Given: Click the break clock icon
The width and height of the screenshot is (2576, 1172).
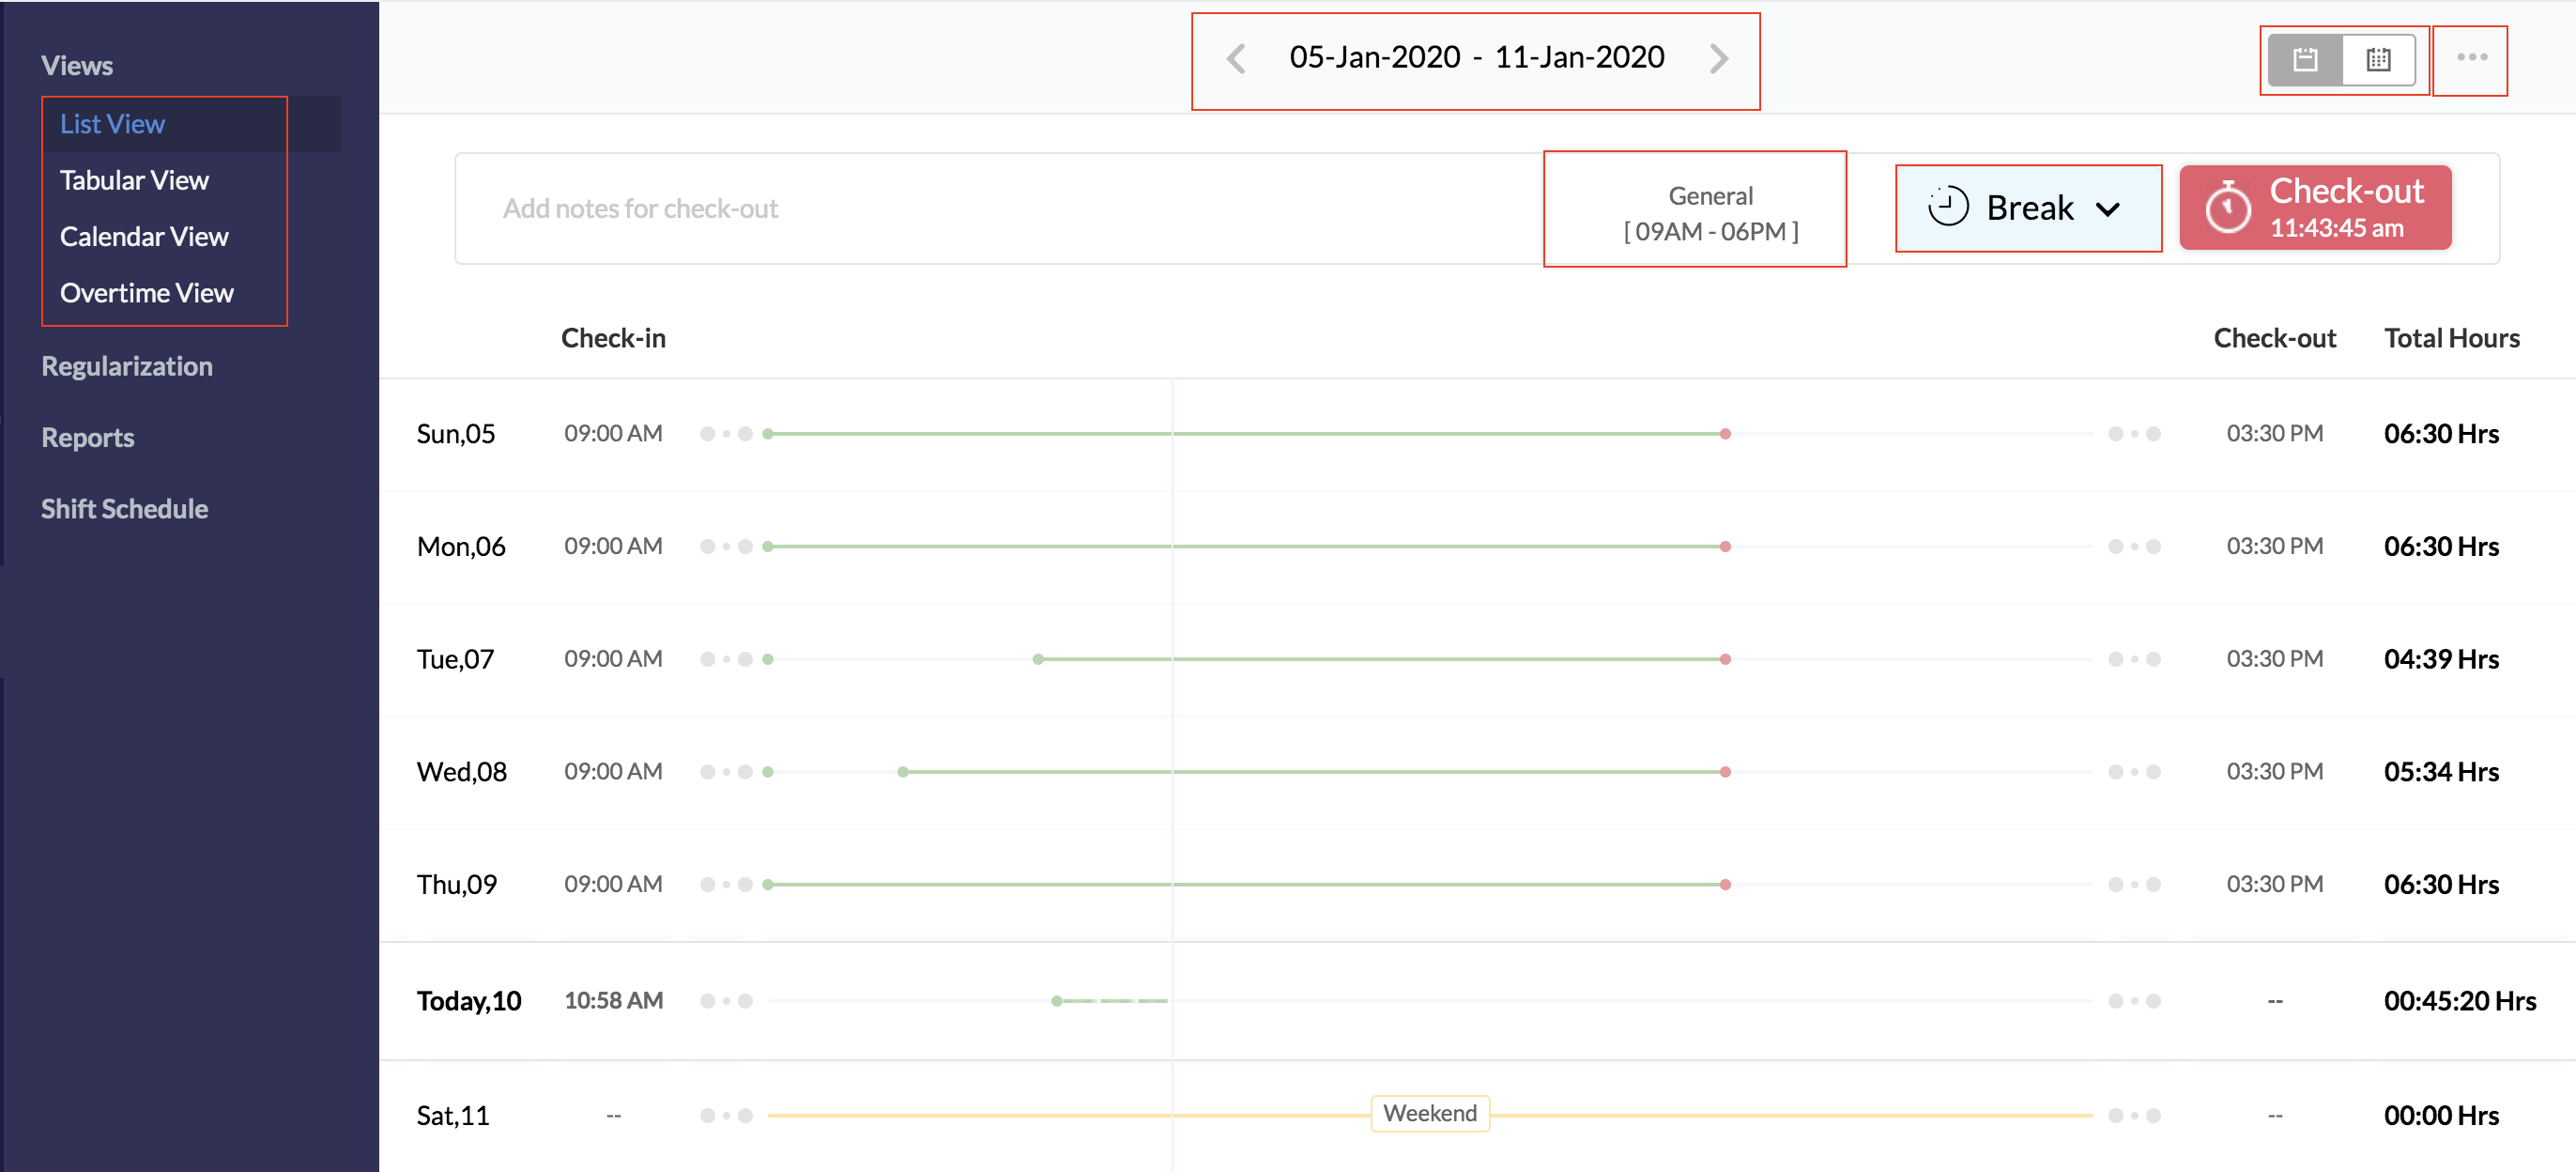Looking at the screenshot, I should pos(1947,207).
